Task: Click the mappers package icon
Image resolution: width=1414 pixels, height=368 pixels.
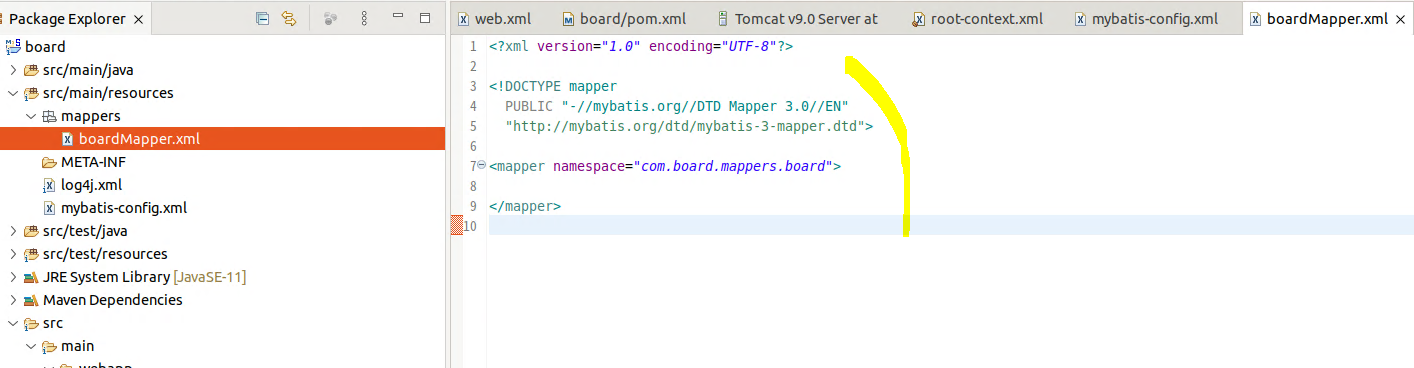Action: pyautogui.click(x=49, y=116)
